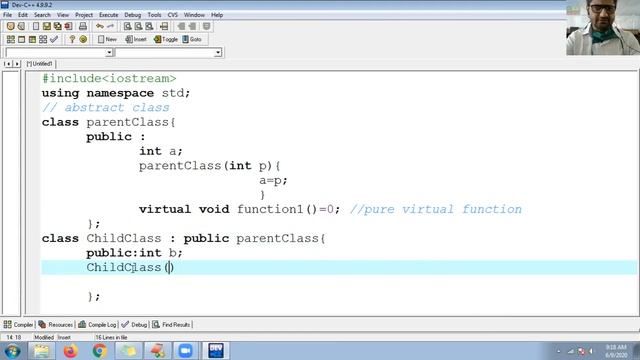Click the tab scroll right arrow

tap(17, 64)
